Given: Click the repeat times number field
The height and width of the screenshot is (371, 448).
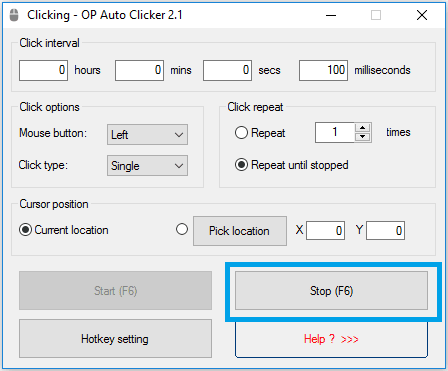Looking at the screenshot, I should pos(335,132).
